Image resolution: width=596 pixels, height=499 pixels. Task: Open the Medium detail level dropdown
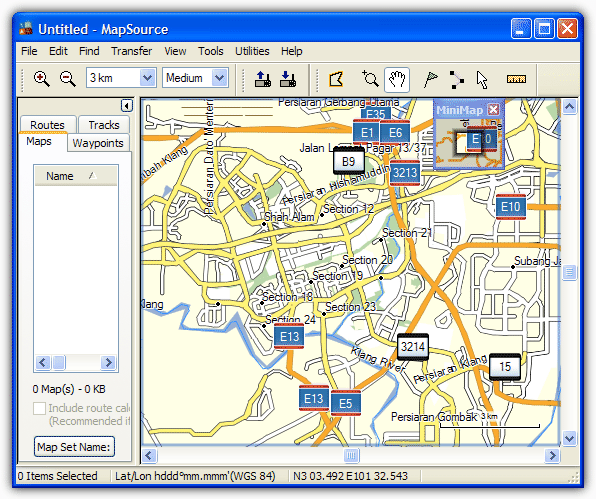220,78
